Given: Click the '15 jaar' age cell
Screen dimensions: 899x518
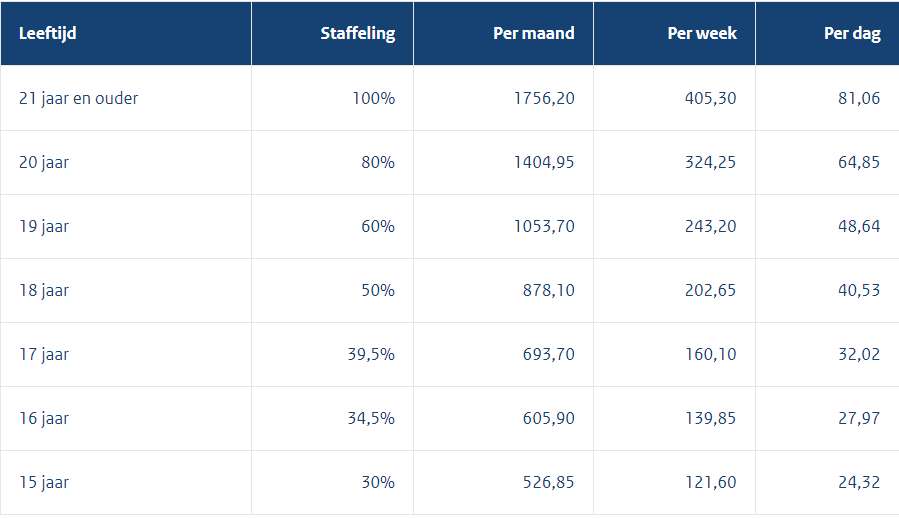Looking at the screenshot, I should point(44,482).
